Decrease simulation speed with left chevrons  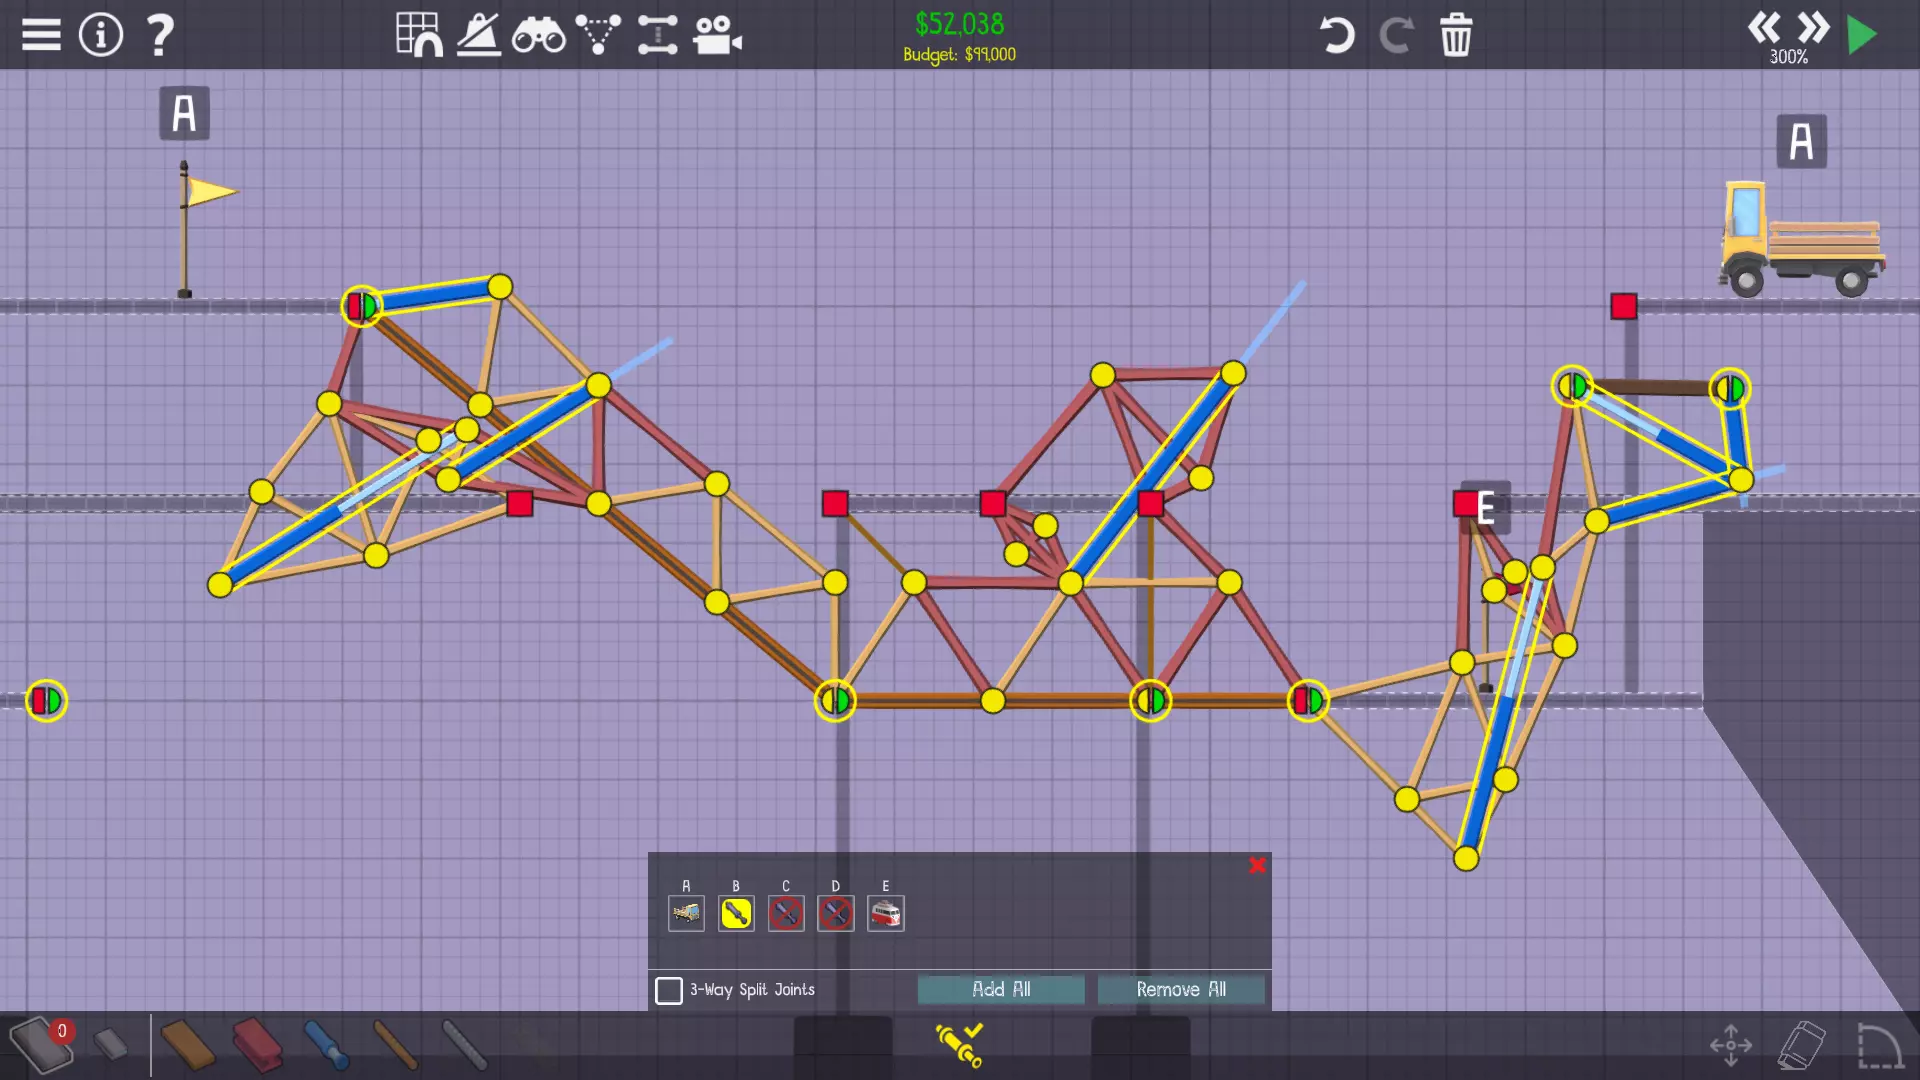[1764, 27]
